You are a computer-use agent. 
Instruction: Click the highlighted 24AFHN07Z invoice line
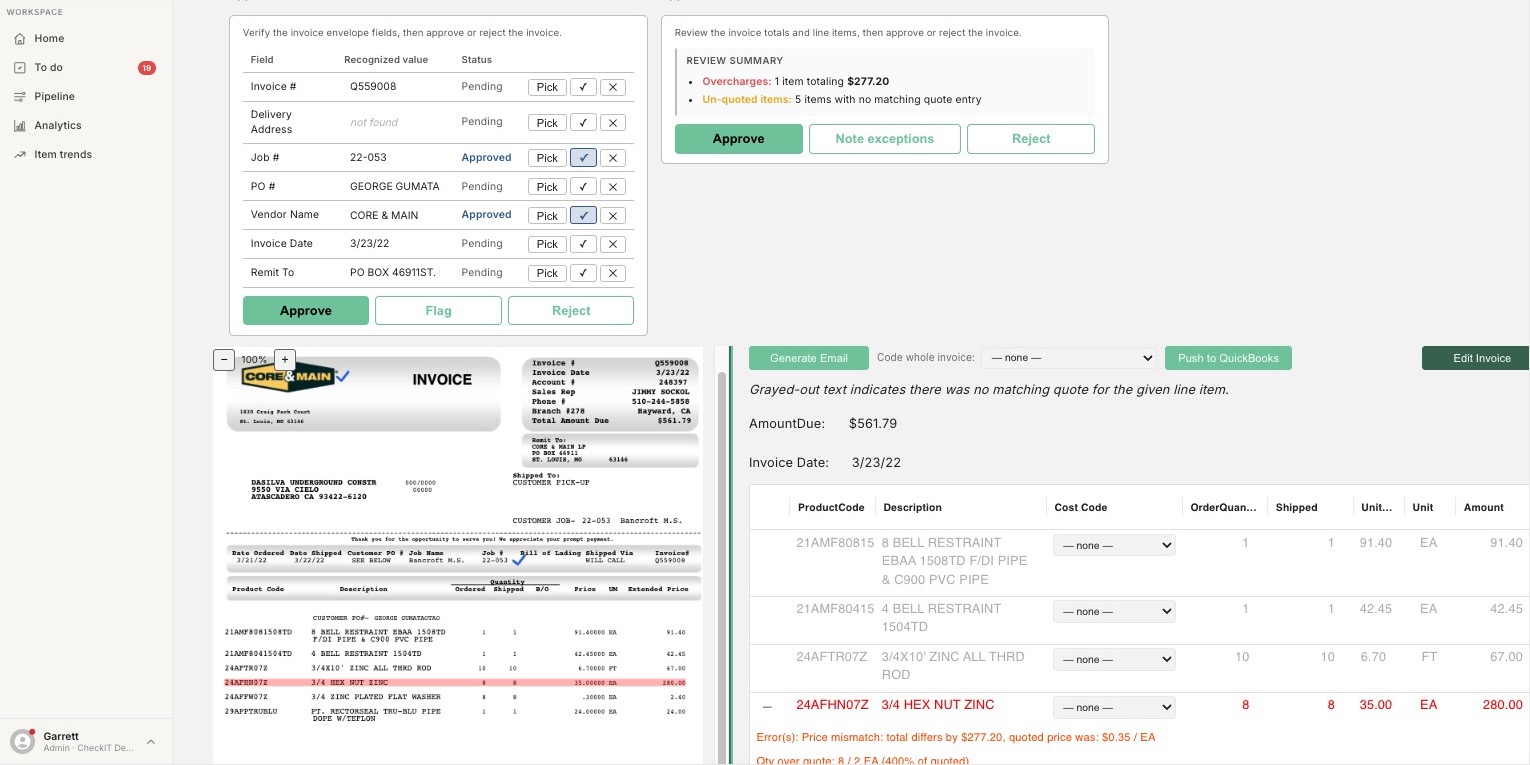[x=456, y=682]
